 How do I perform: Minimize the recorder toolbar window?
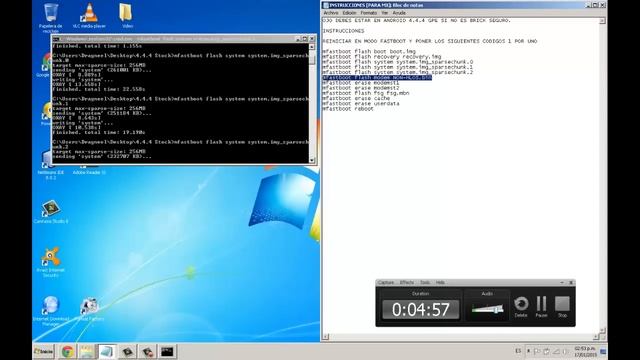562,282
